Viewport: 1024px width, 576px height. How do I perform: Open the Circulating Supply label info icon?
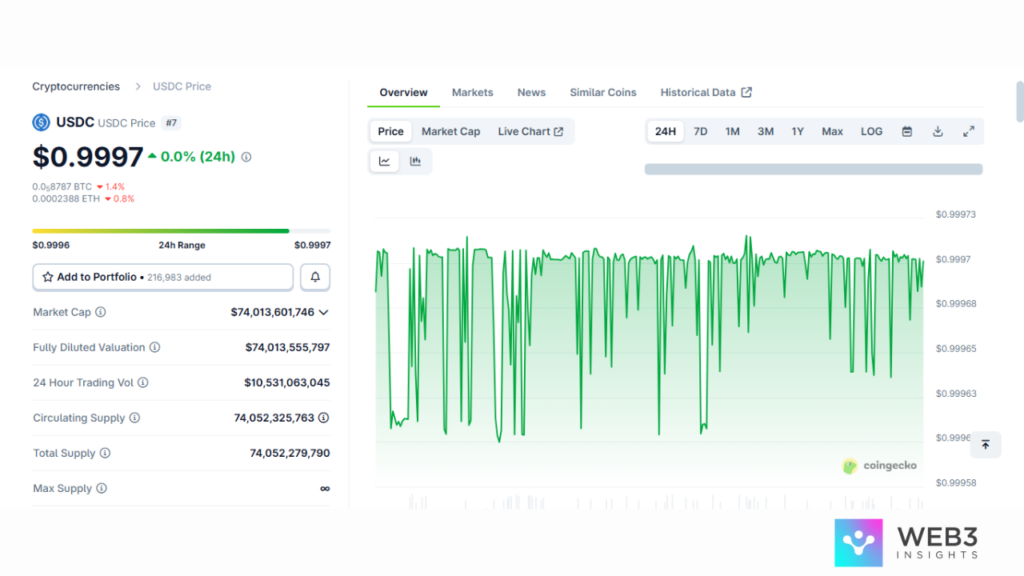pos(135,418)
